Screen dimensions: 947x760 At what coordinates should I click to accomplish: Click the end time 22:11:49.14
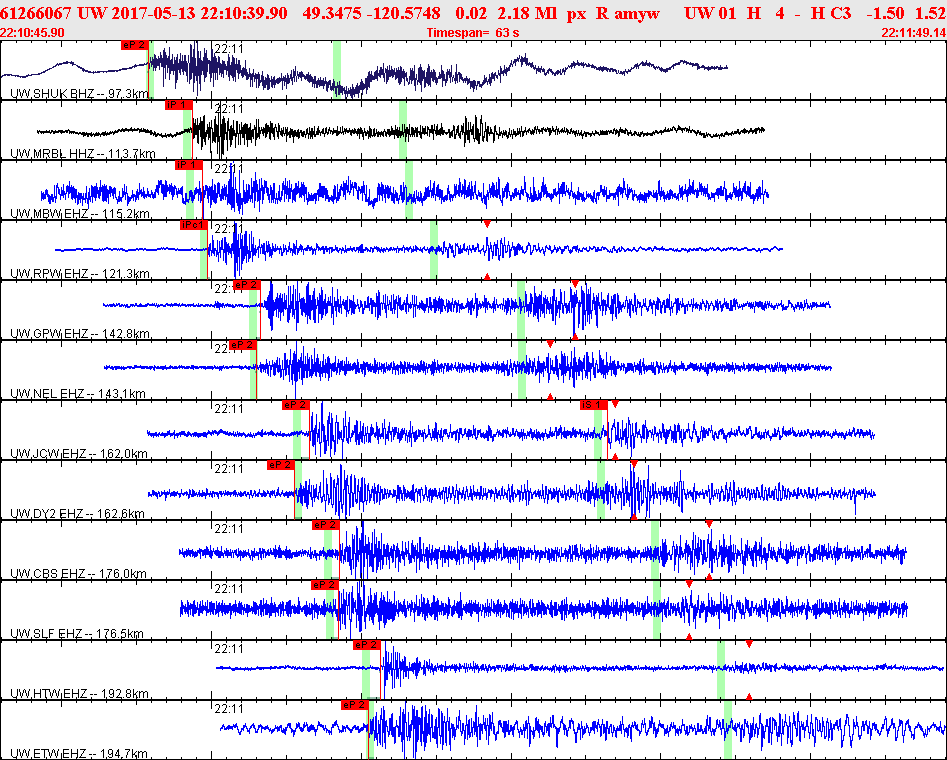coord(914,33)
